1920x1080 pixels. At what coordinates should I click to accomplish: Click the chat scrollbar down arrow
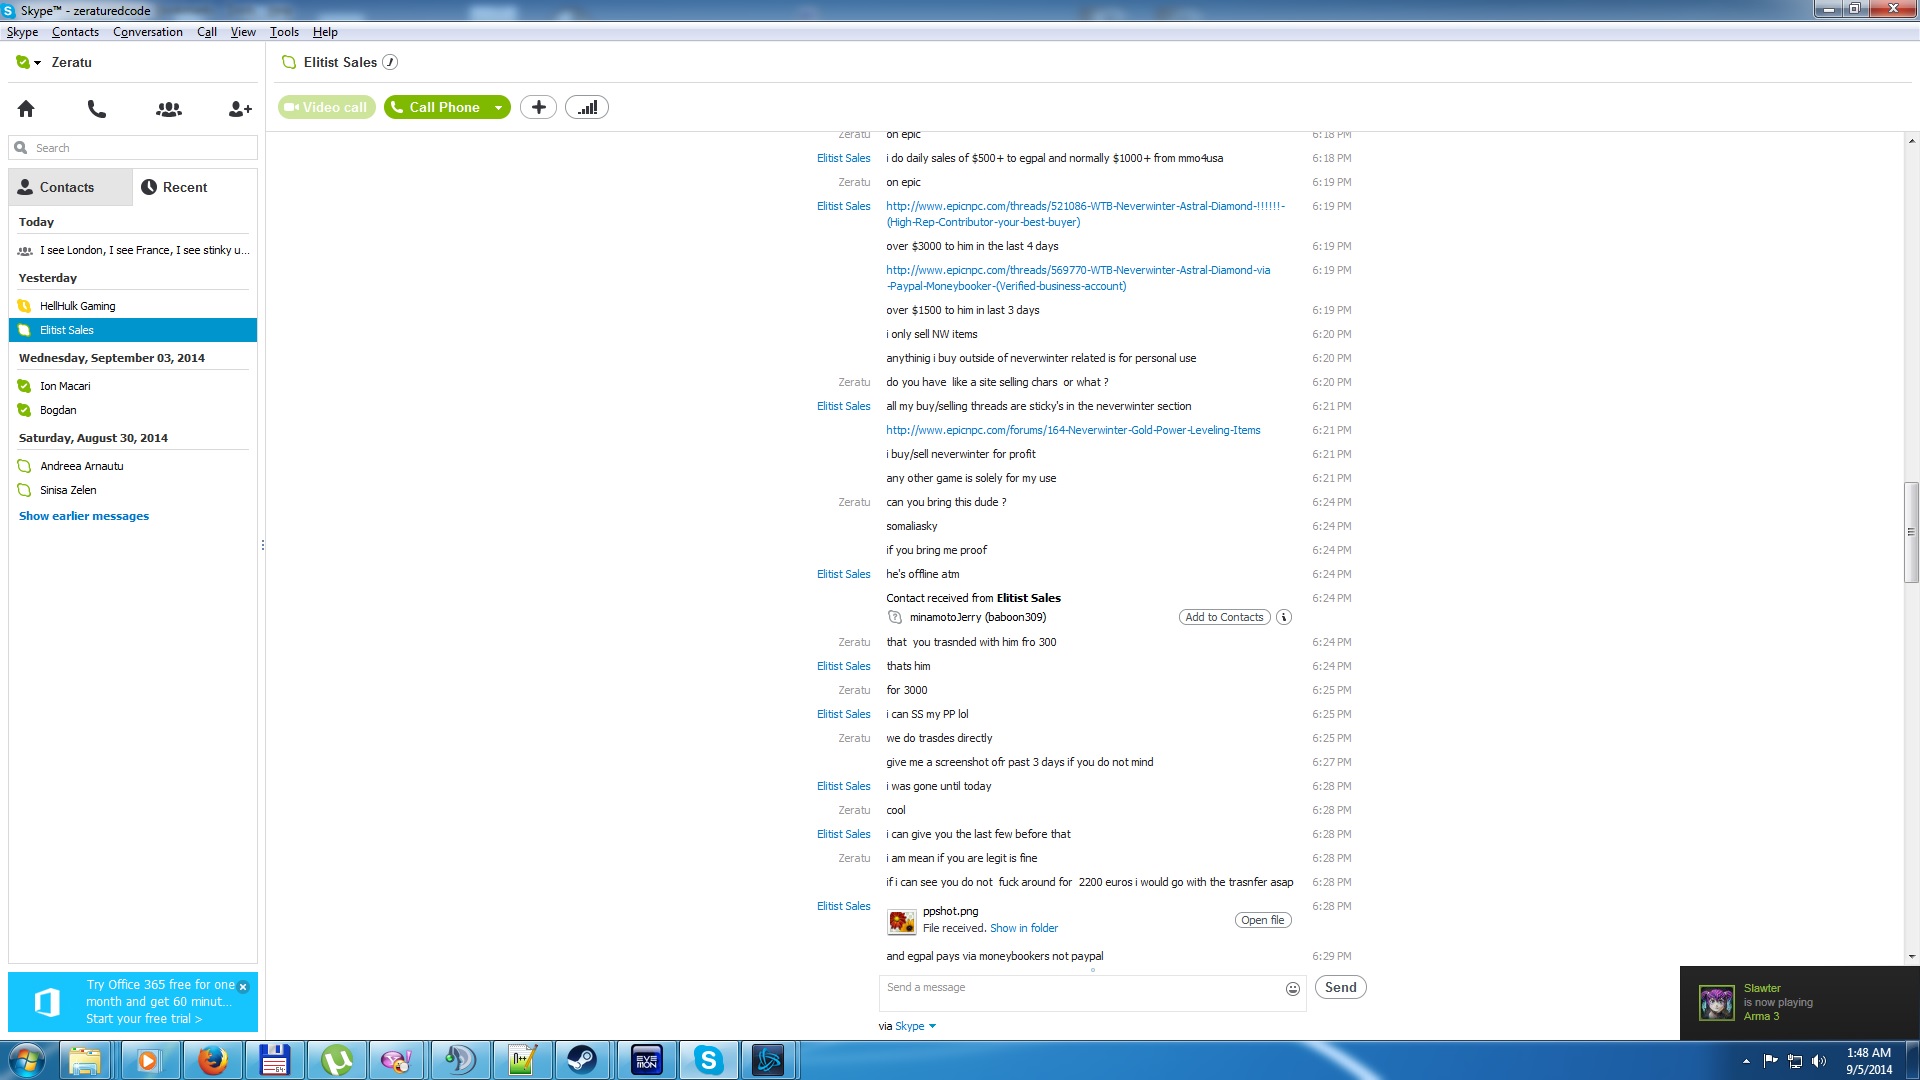(1911, 956)
